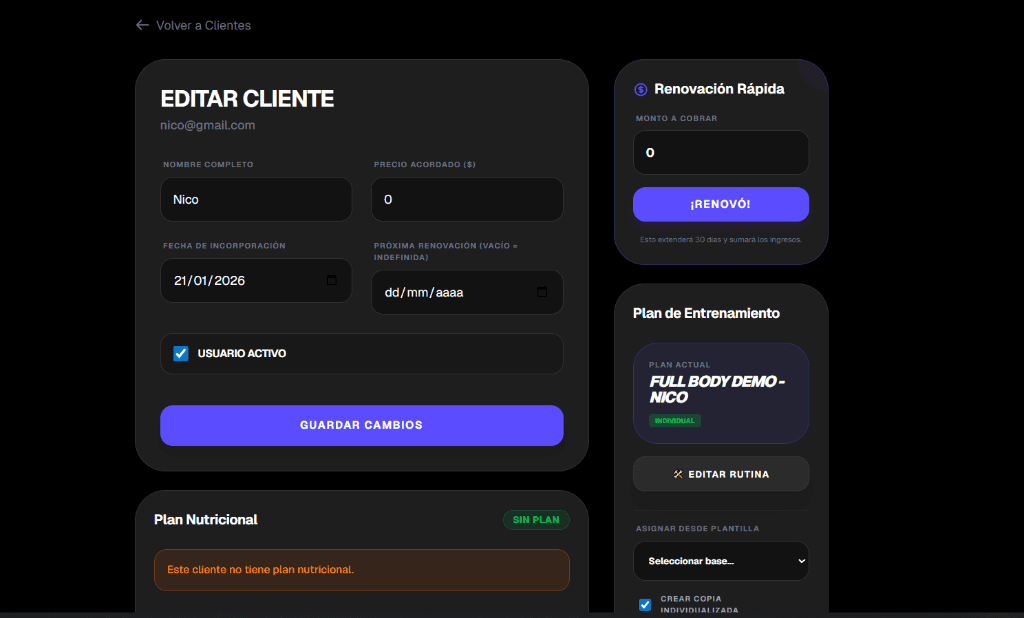Click the Editar Rutina button
This screenshot has height=618, width=1024.
pos(720,473)
